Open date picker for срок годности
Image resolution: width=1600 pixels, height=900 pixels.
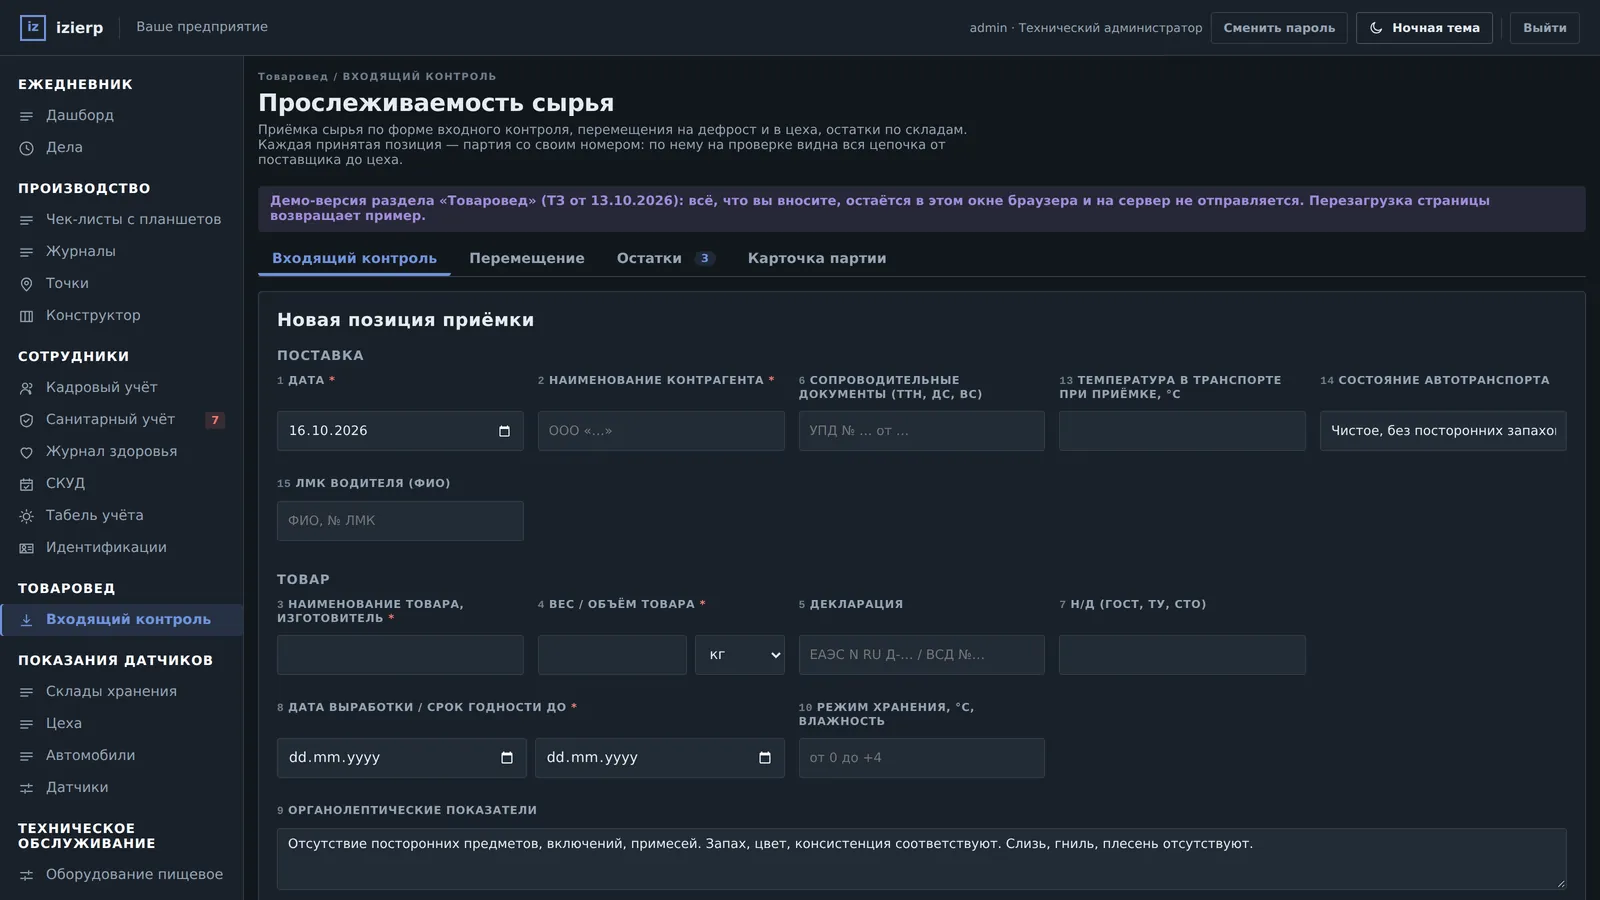[765, 758]
